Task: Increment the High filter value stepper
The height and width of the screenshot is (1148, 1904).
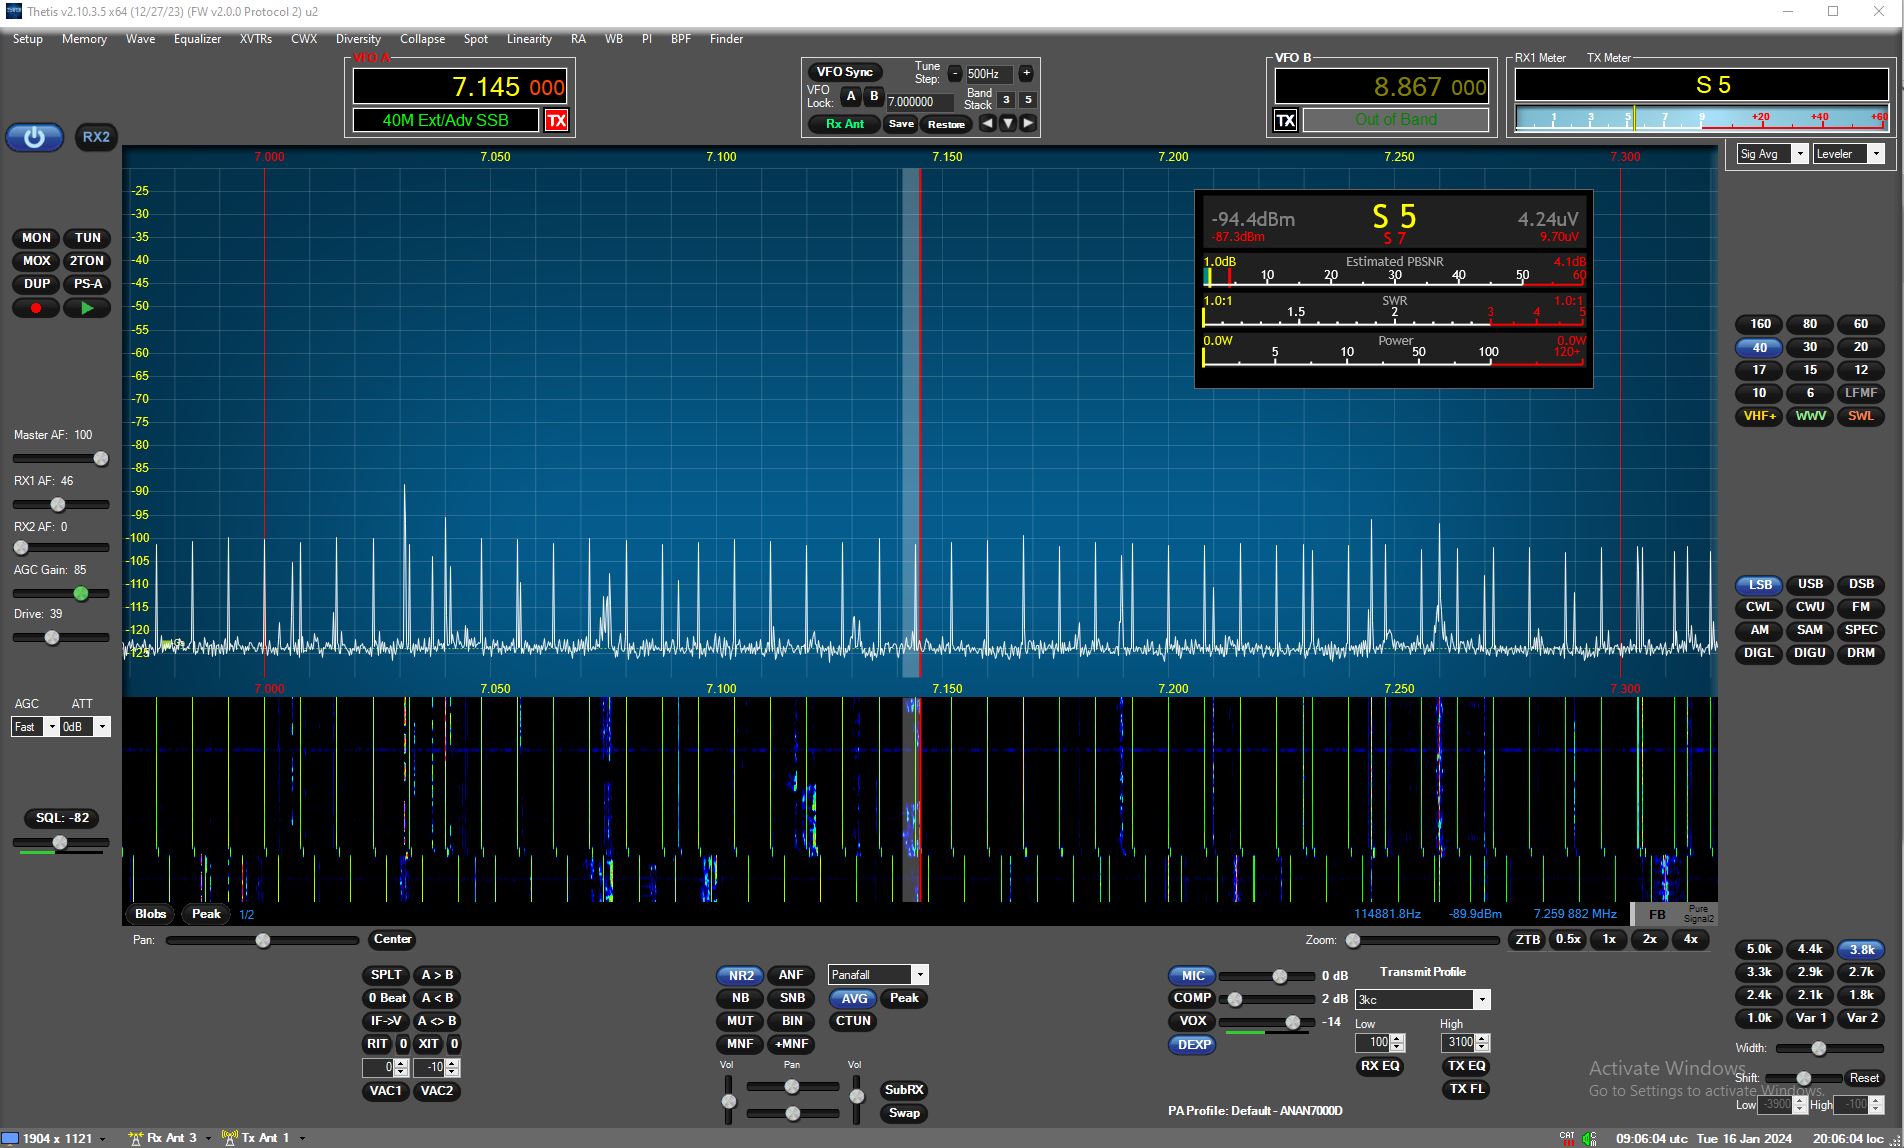Action: (x=1483, y=1038)
